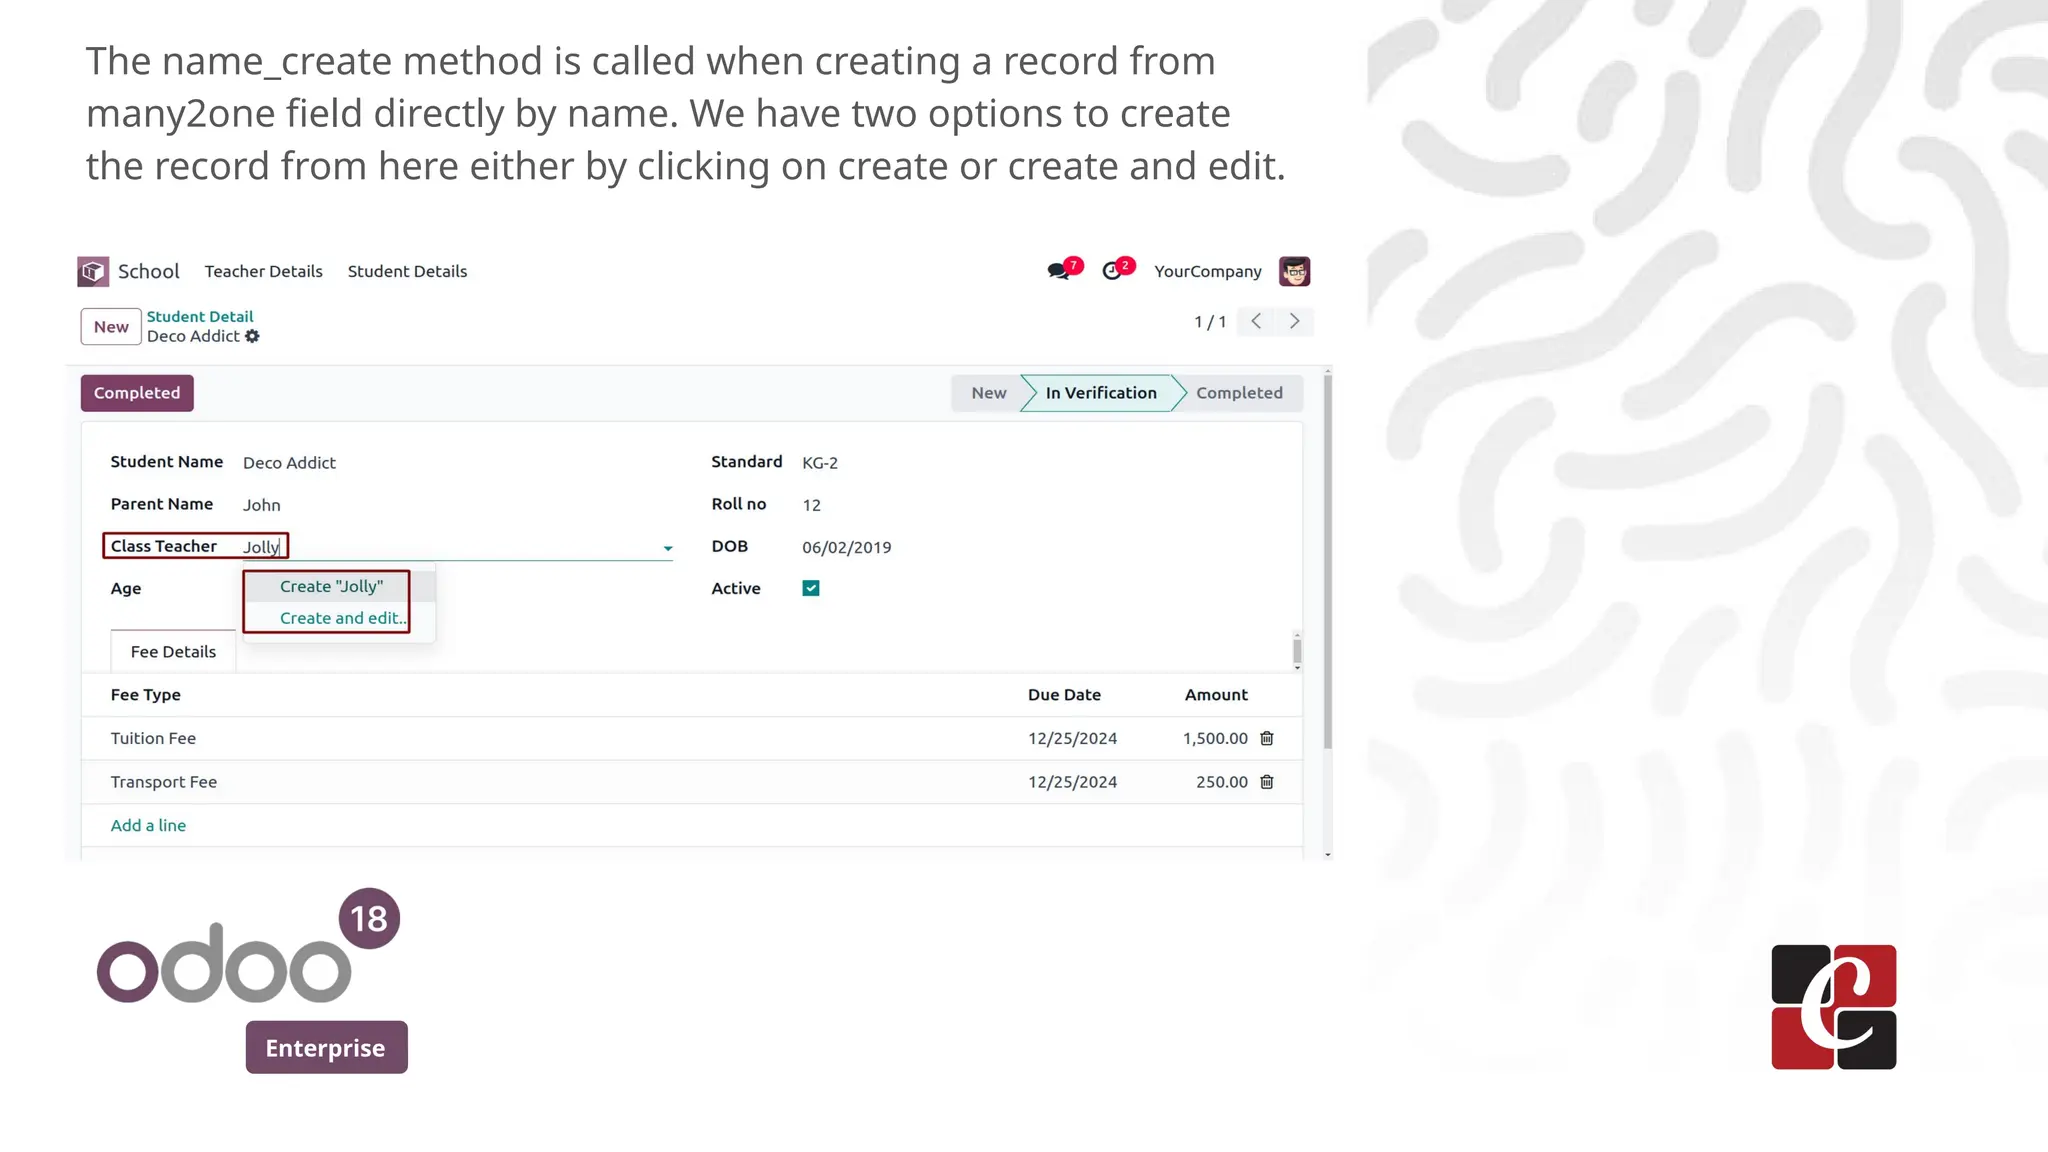2048x1152 pixels.
Task: Delete the Tuition Fee line
Action: (1267, 738)
